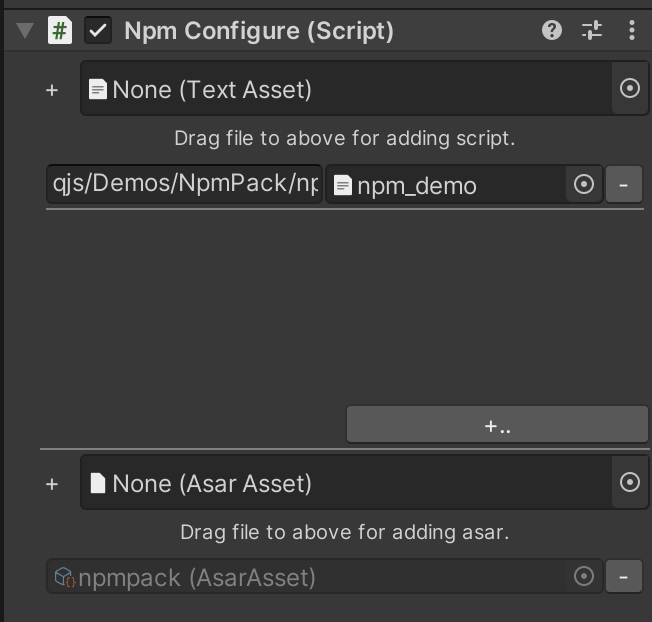652x622 pixels.
Task: Collapse the Npm Configure component foldout
Action: point(25,31)
